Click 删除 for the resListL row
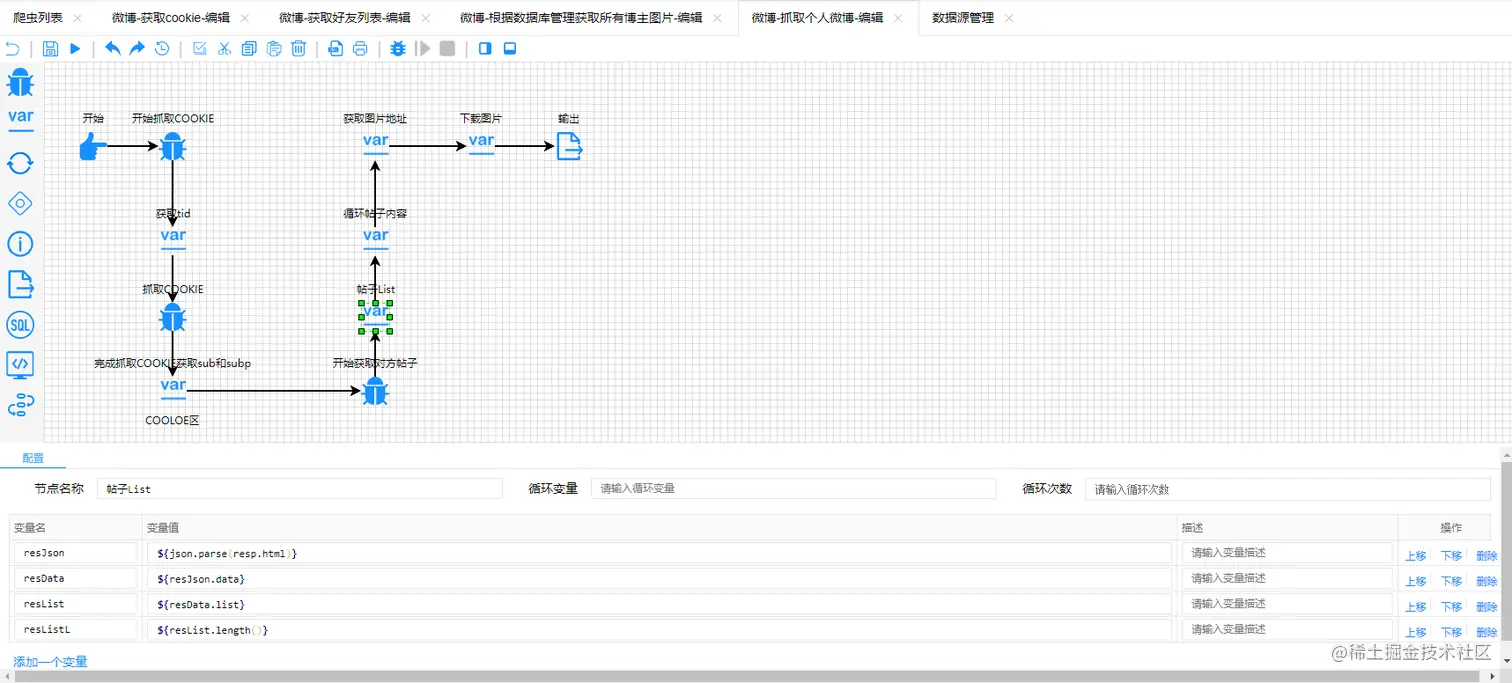 [1487, 632]
